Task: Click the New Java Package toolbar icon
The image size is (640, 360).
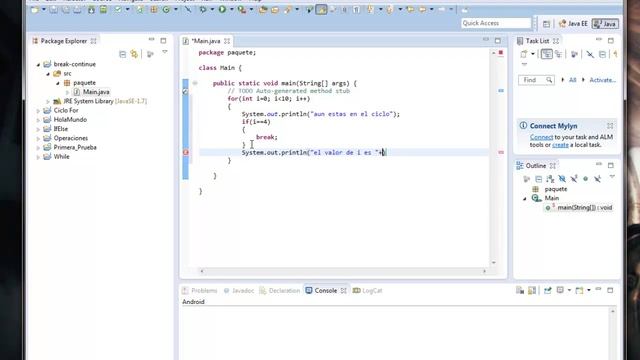Action: [154, 9]
